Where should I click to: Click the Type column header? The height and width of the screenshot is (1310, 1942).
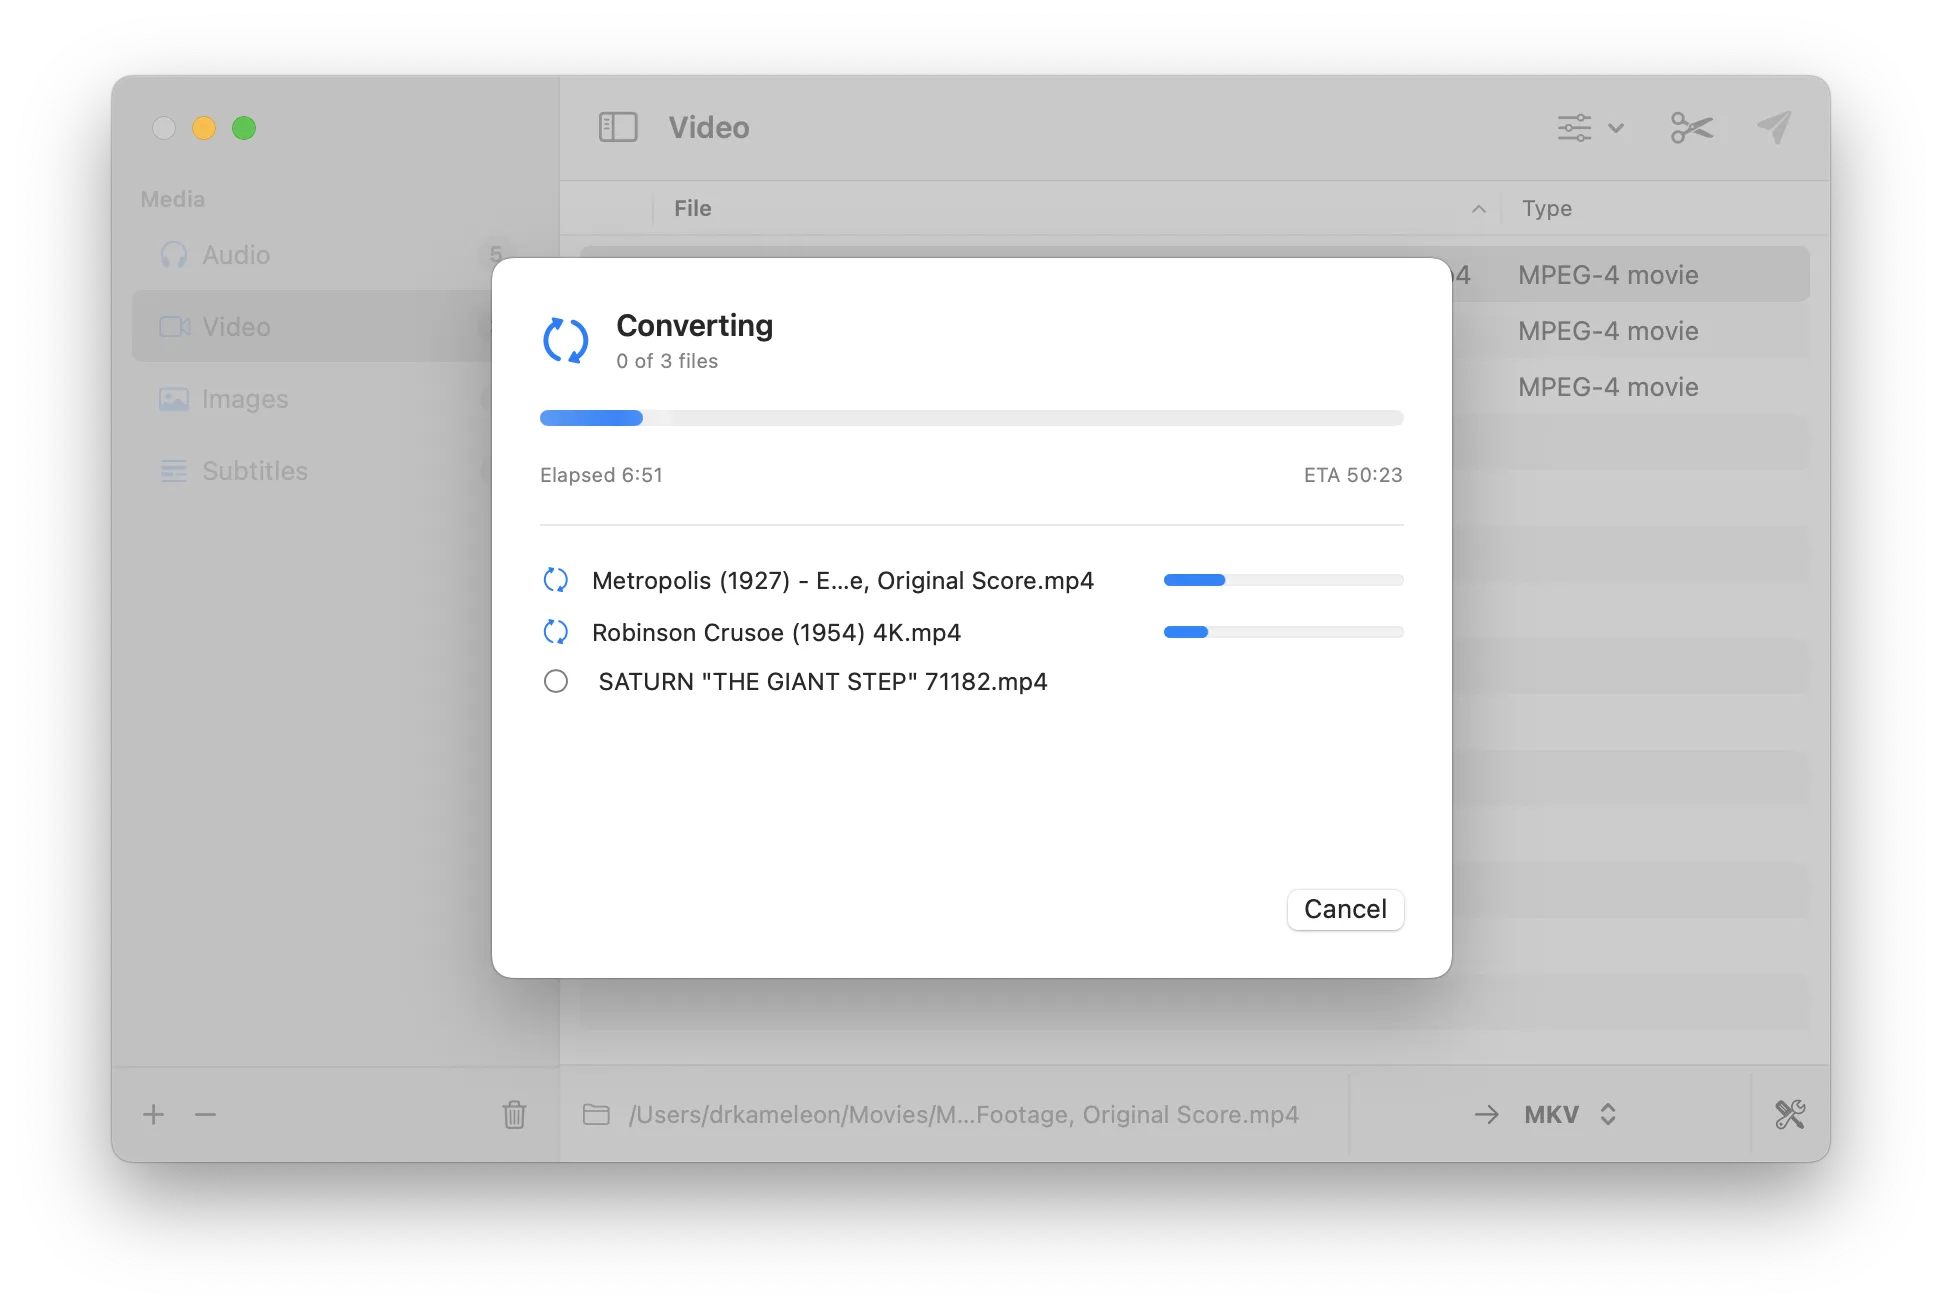[x=1546, y=209]
